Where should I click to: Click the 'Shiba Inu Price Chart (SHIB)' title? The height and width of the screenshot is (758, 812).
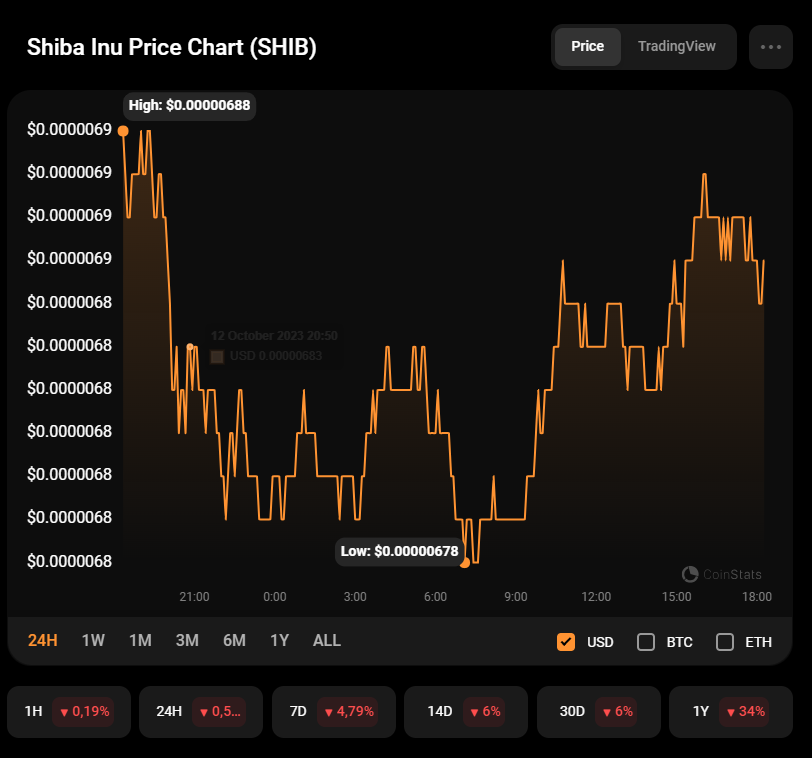(x=171, y=47)
